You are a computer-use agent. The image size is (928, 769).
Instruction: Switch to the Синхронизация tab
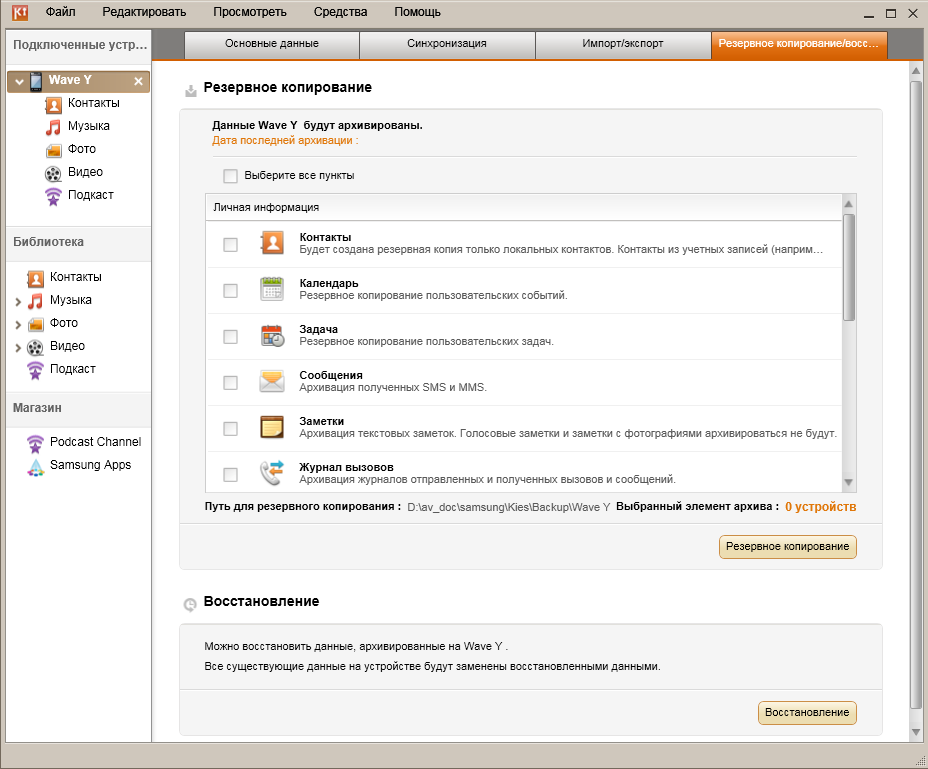(x=446, y=44)
